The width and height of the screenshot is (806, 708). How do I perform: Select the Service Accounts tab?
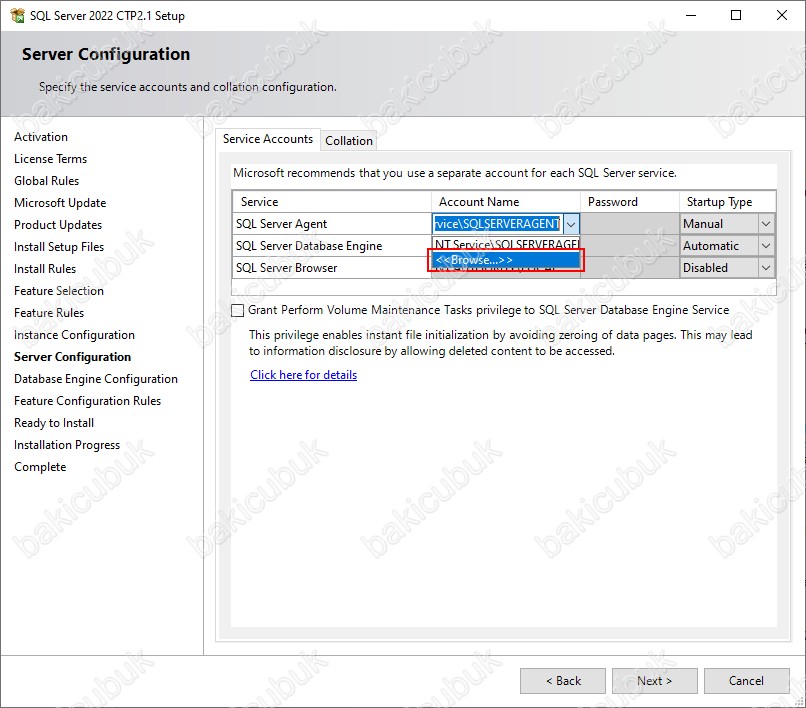coord(268,139)
